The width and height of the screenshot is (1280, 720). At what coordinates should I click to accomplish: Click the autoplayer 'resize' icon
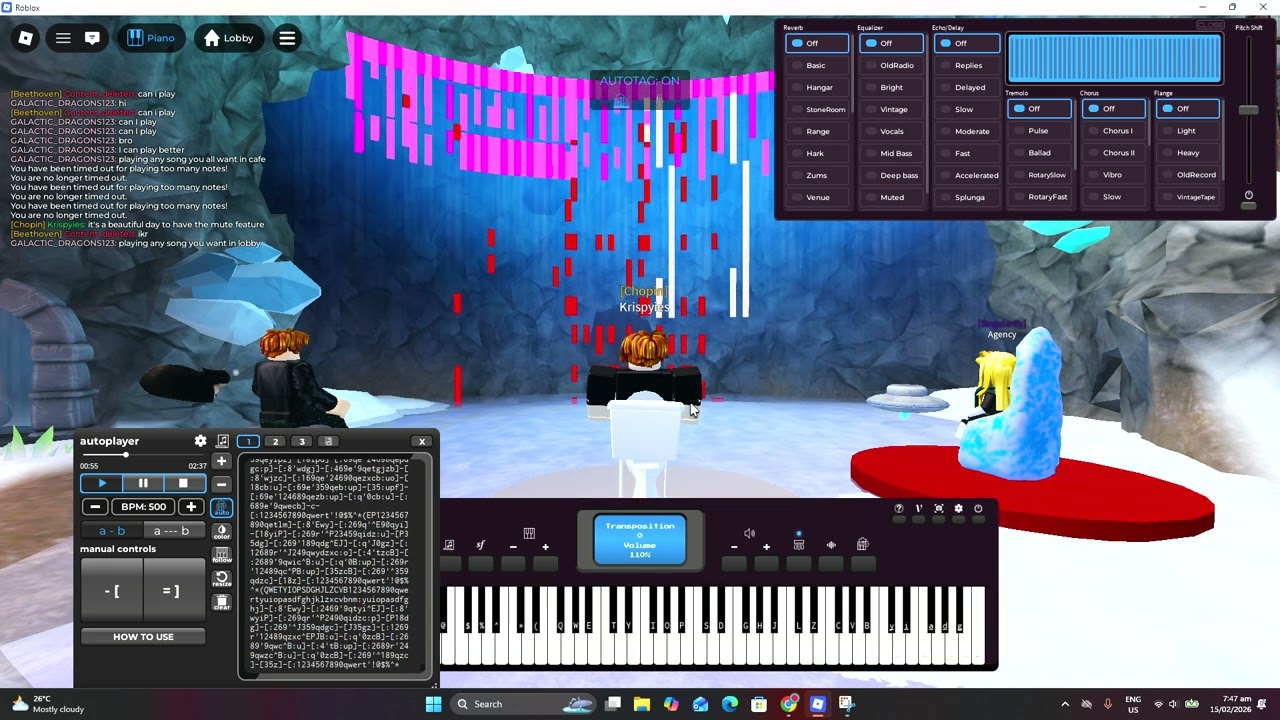pyautogui.click(x=222, y=580)
